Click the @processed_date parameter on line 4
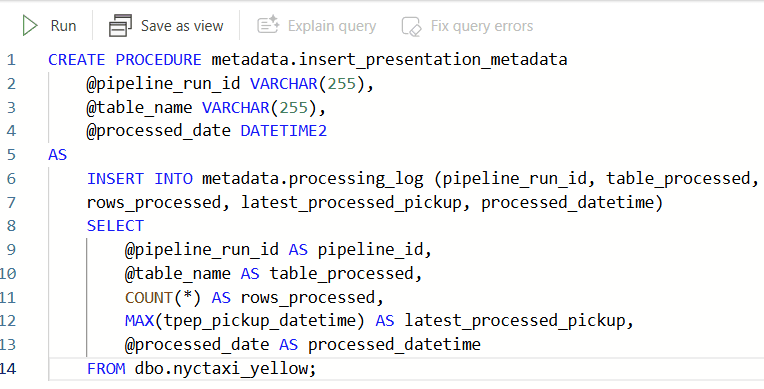The width and height of the screenshot is (764, 389). point(159,131)
